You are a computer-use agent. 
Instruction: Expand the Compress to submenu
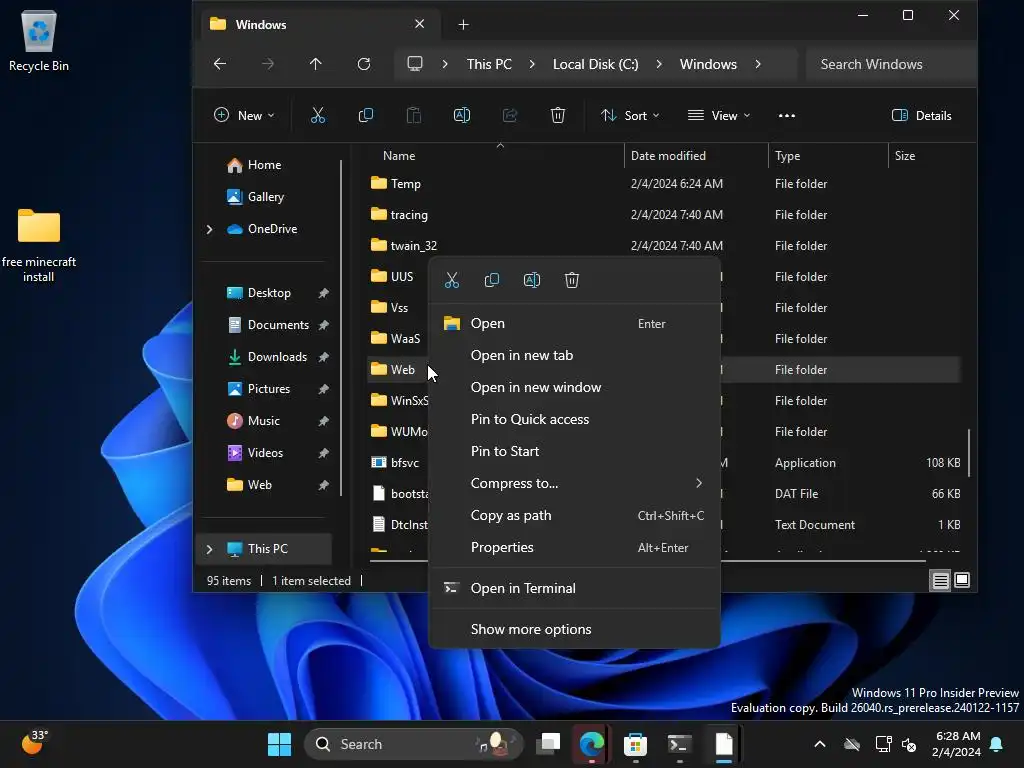(699, 483)
